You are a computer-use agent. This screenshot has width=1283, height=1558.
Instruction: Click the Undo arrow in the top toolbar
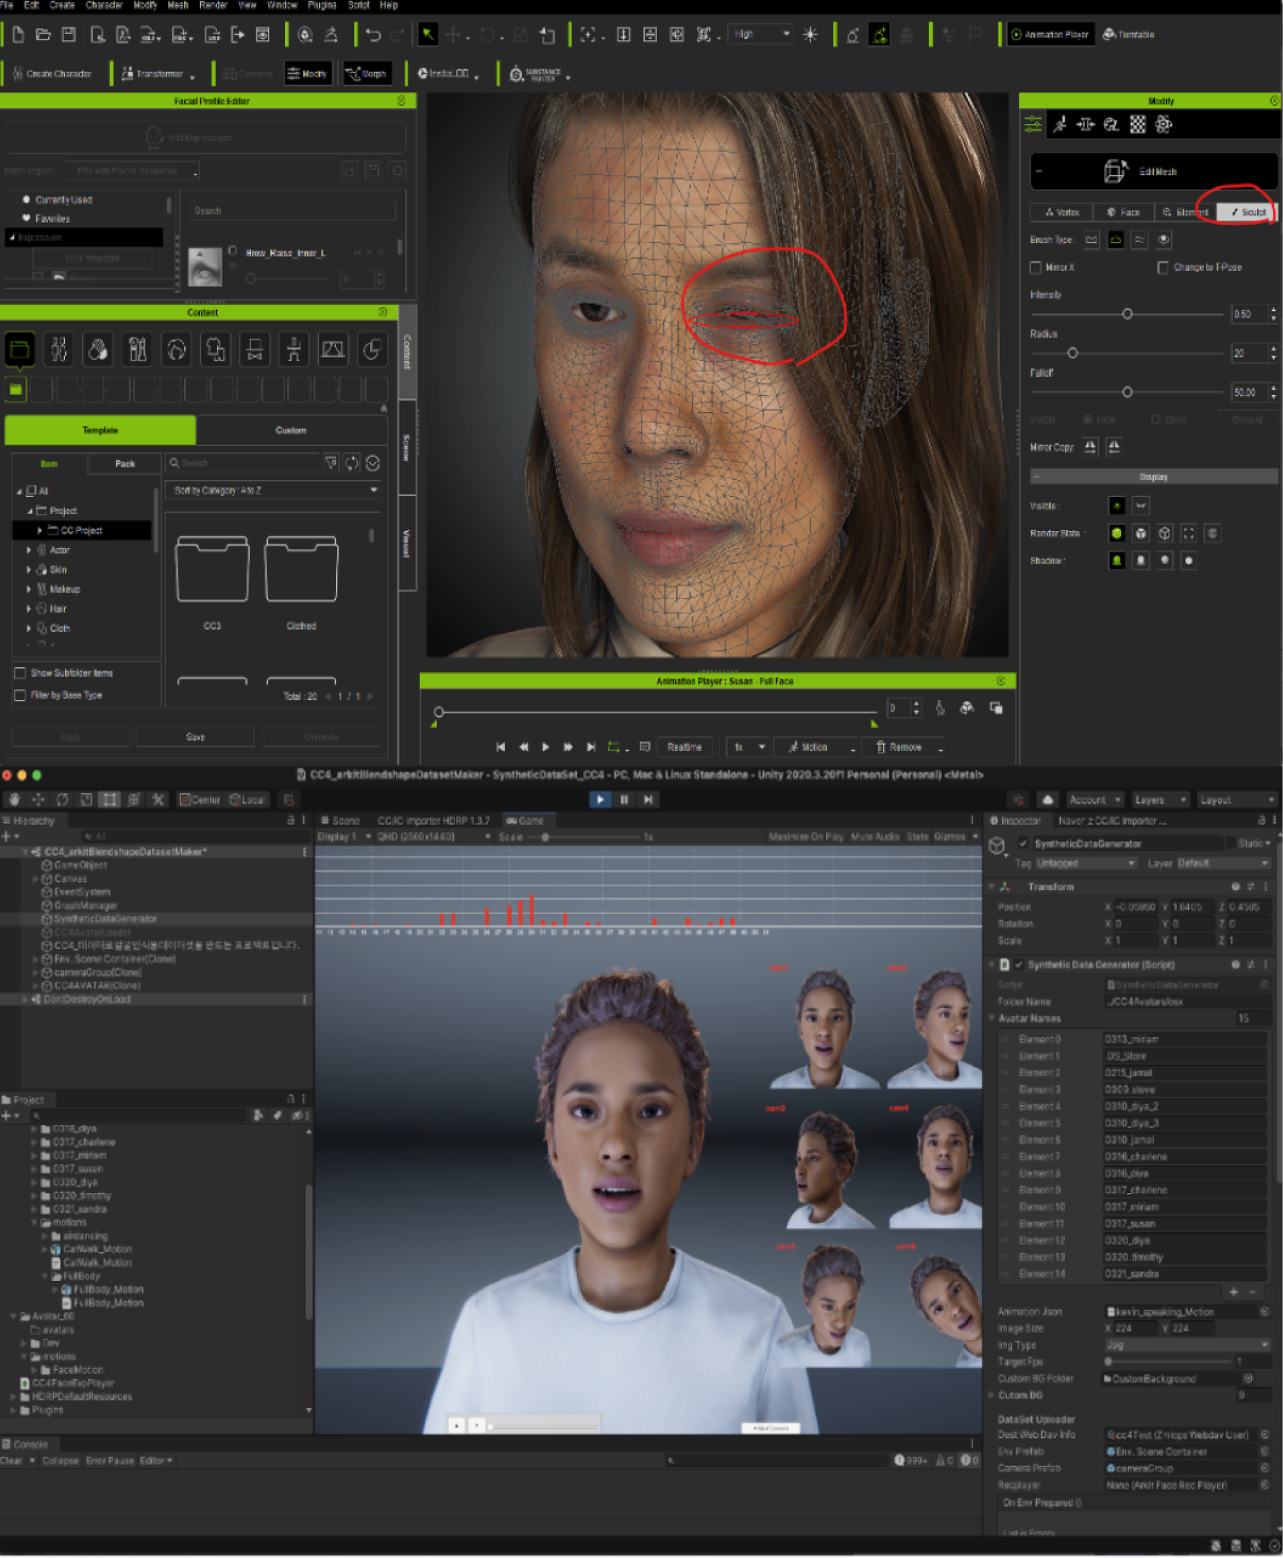(x=373, y=35)
